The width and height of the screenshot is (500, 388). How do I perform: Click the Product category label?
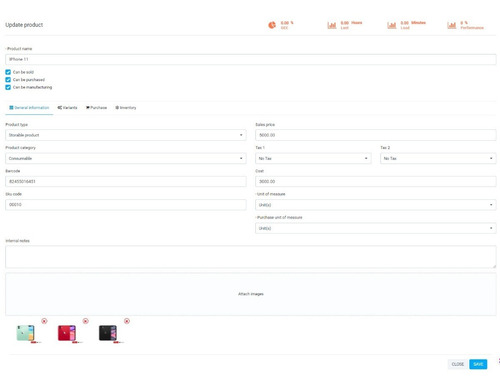click(20, 148)
